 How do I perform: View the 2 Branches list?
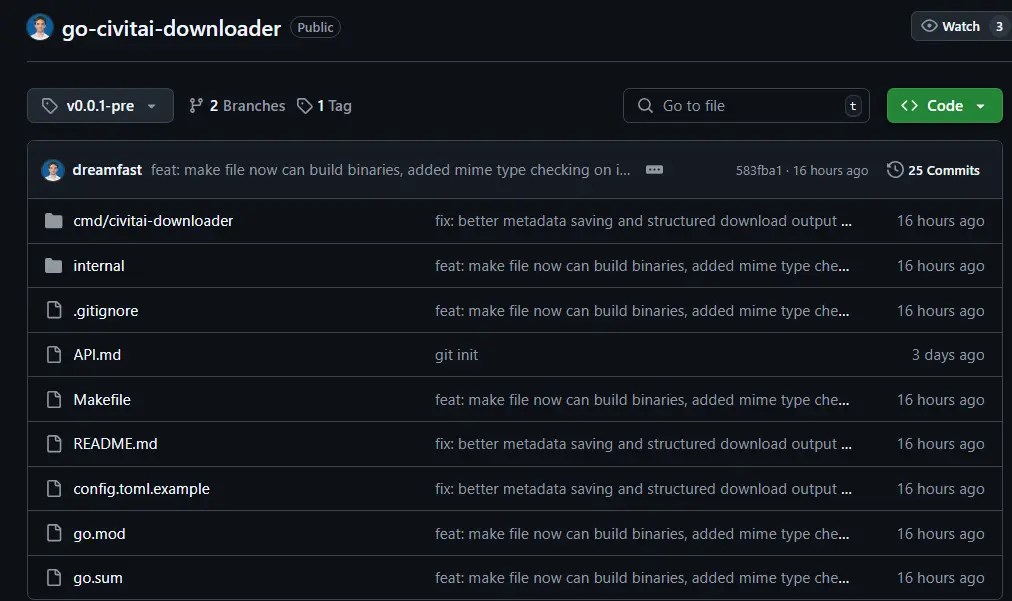pyautogui.click(x=237, y=106)
